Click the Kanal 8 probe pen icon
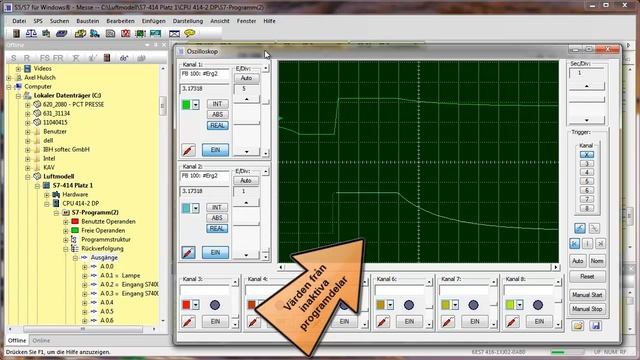 [512, 322]
